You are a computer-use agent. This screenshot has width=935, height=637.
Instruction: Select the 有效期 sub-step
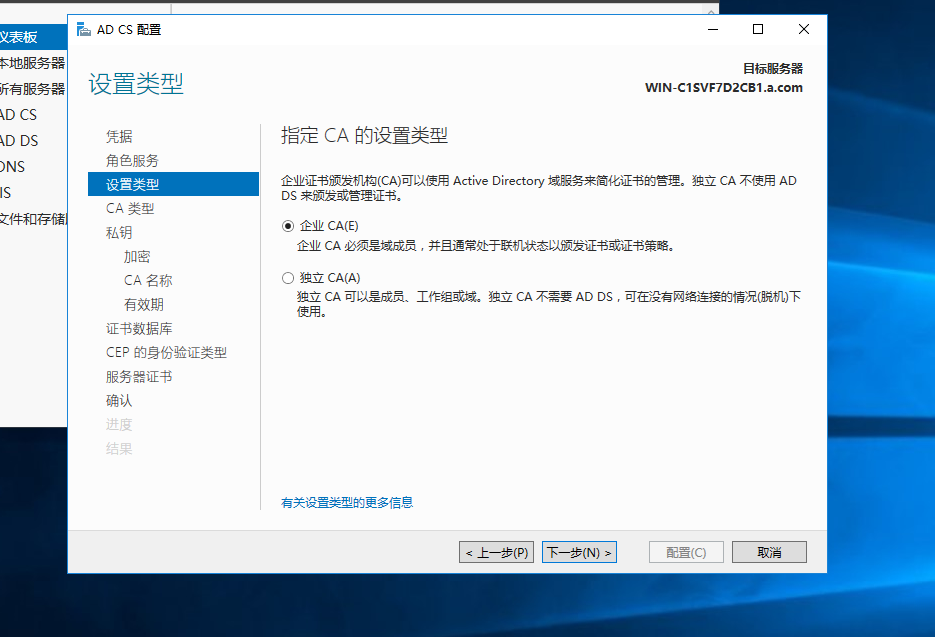tap(144, 305)
